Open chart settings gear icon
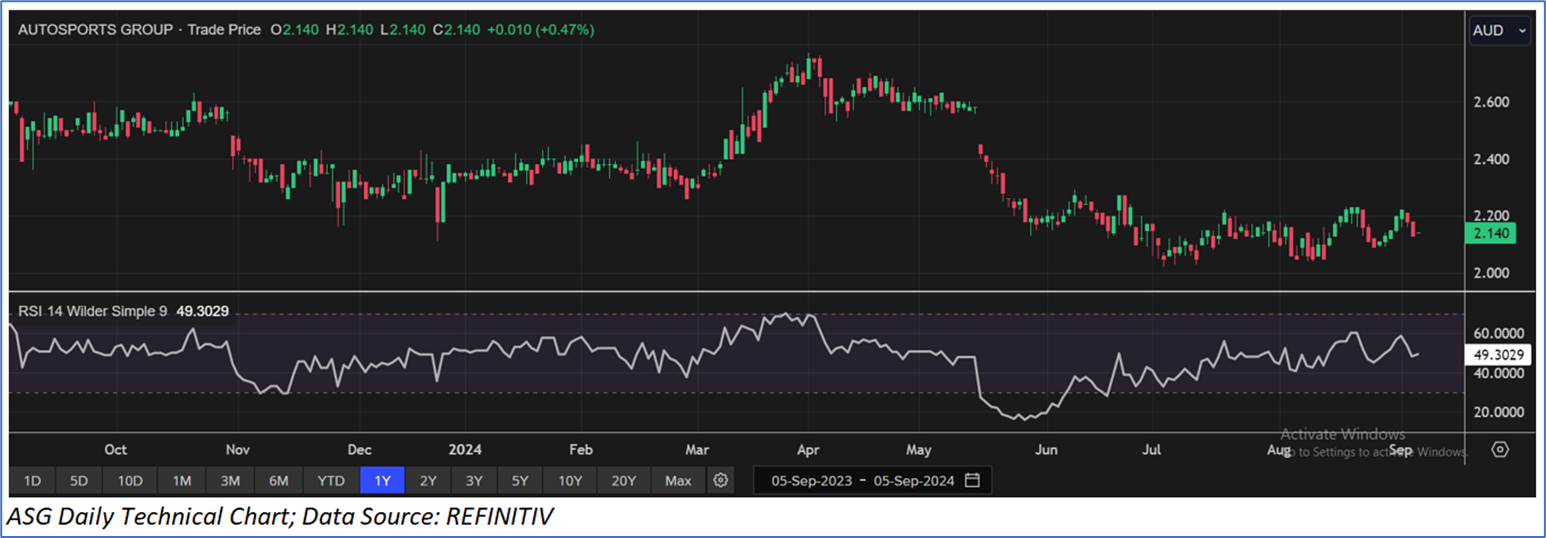This screenshot has width=1546, height=538. point(720,481)
